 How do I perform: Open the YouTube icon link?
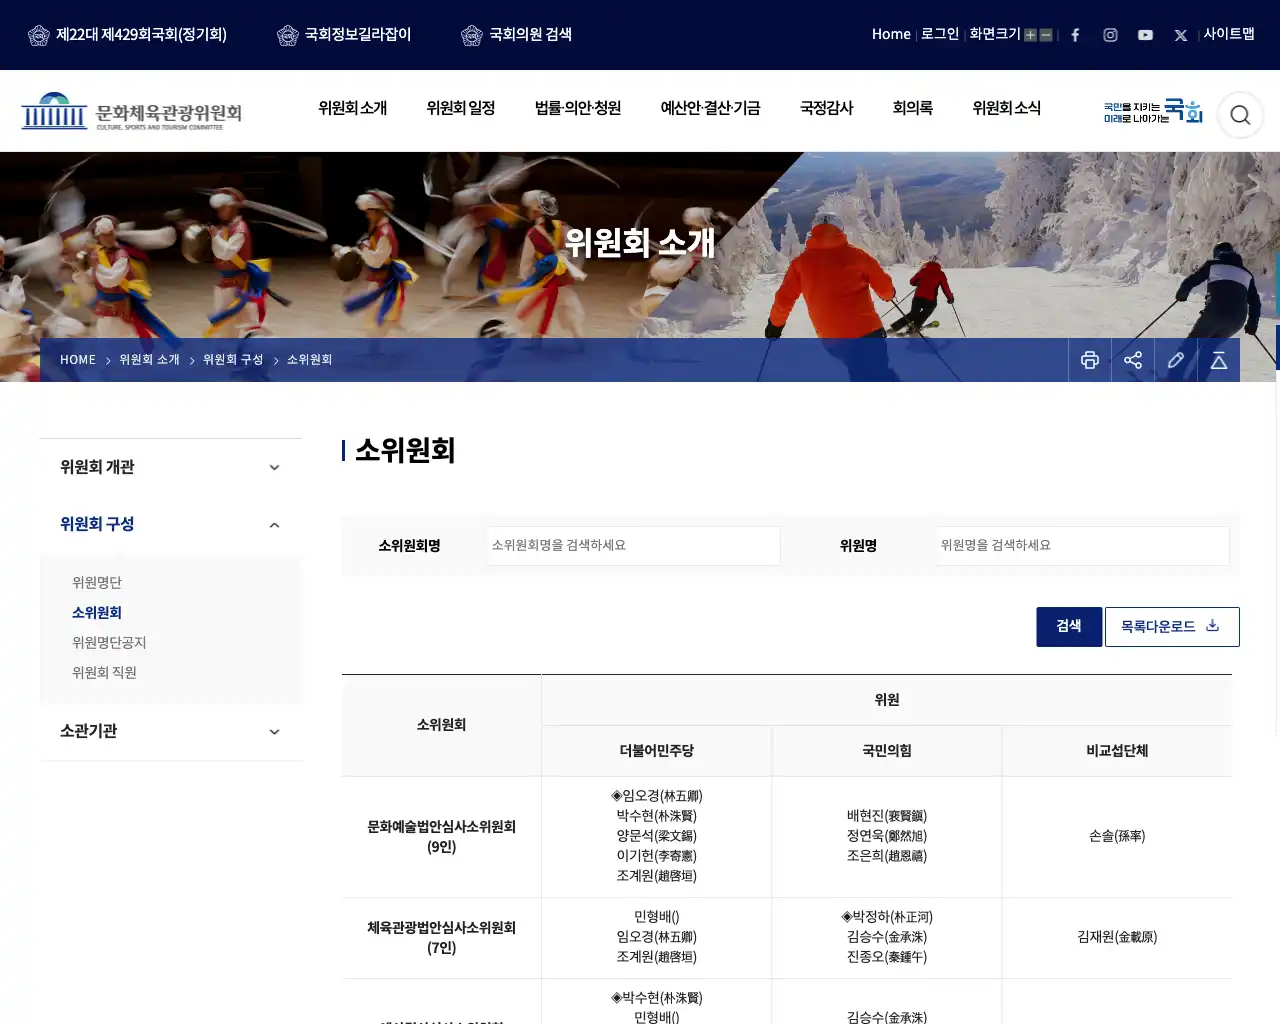(x=1145, y=35)
